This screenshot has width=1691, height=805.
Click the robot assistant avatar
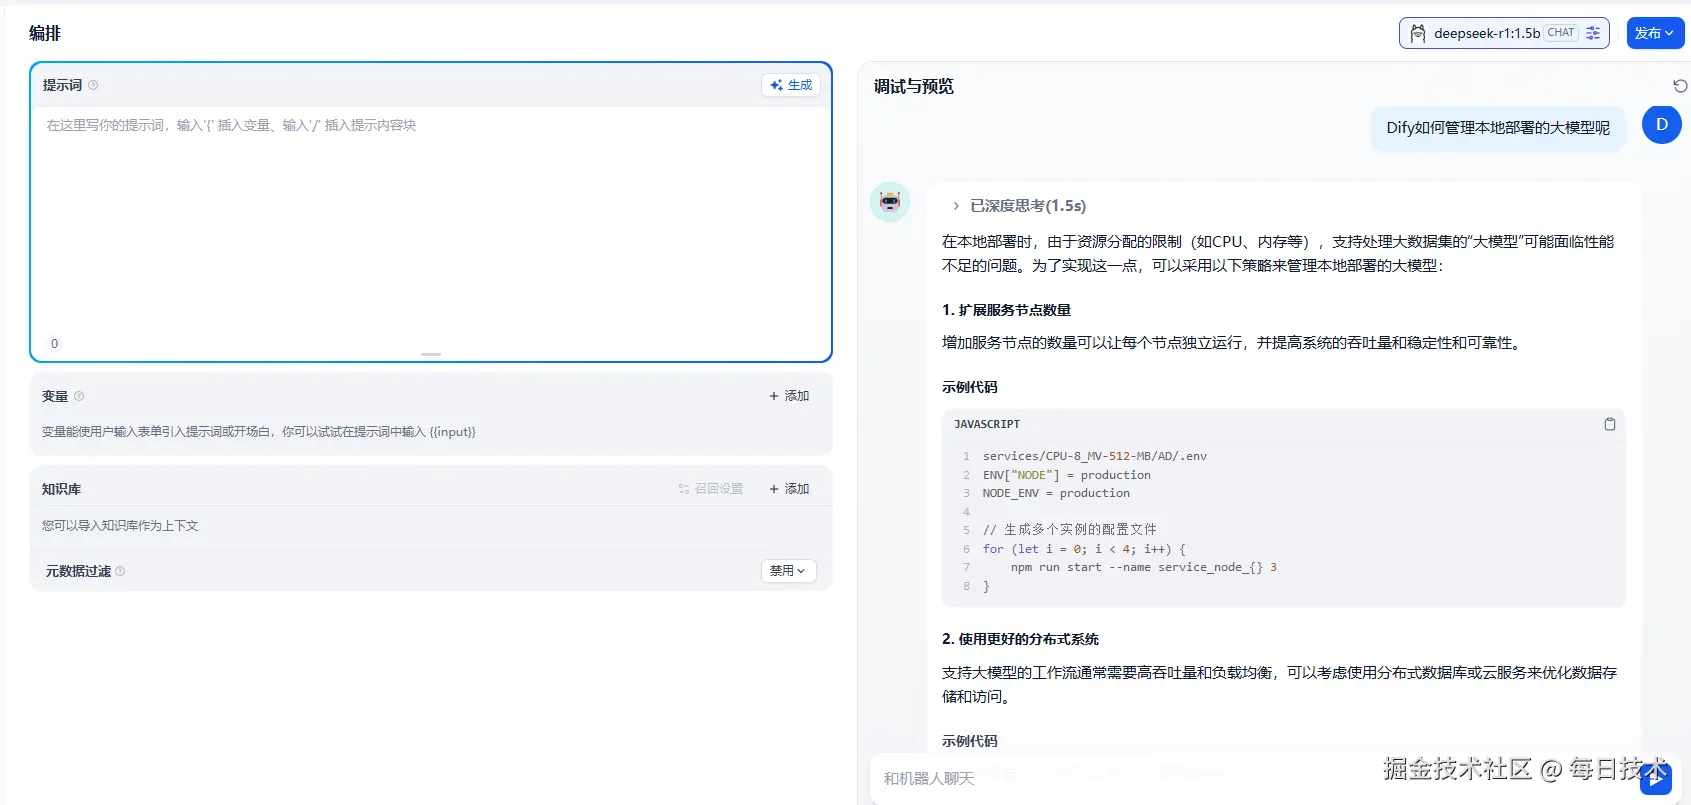point(890,202)
